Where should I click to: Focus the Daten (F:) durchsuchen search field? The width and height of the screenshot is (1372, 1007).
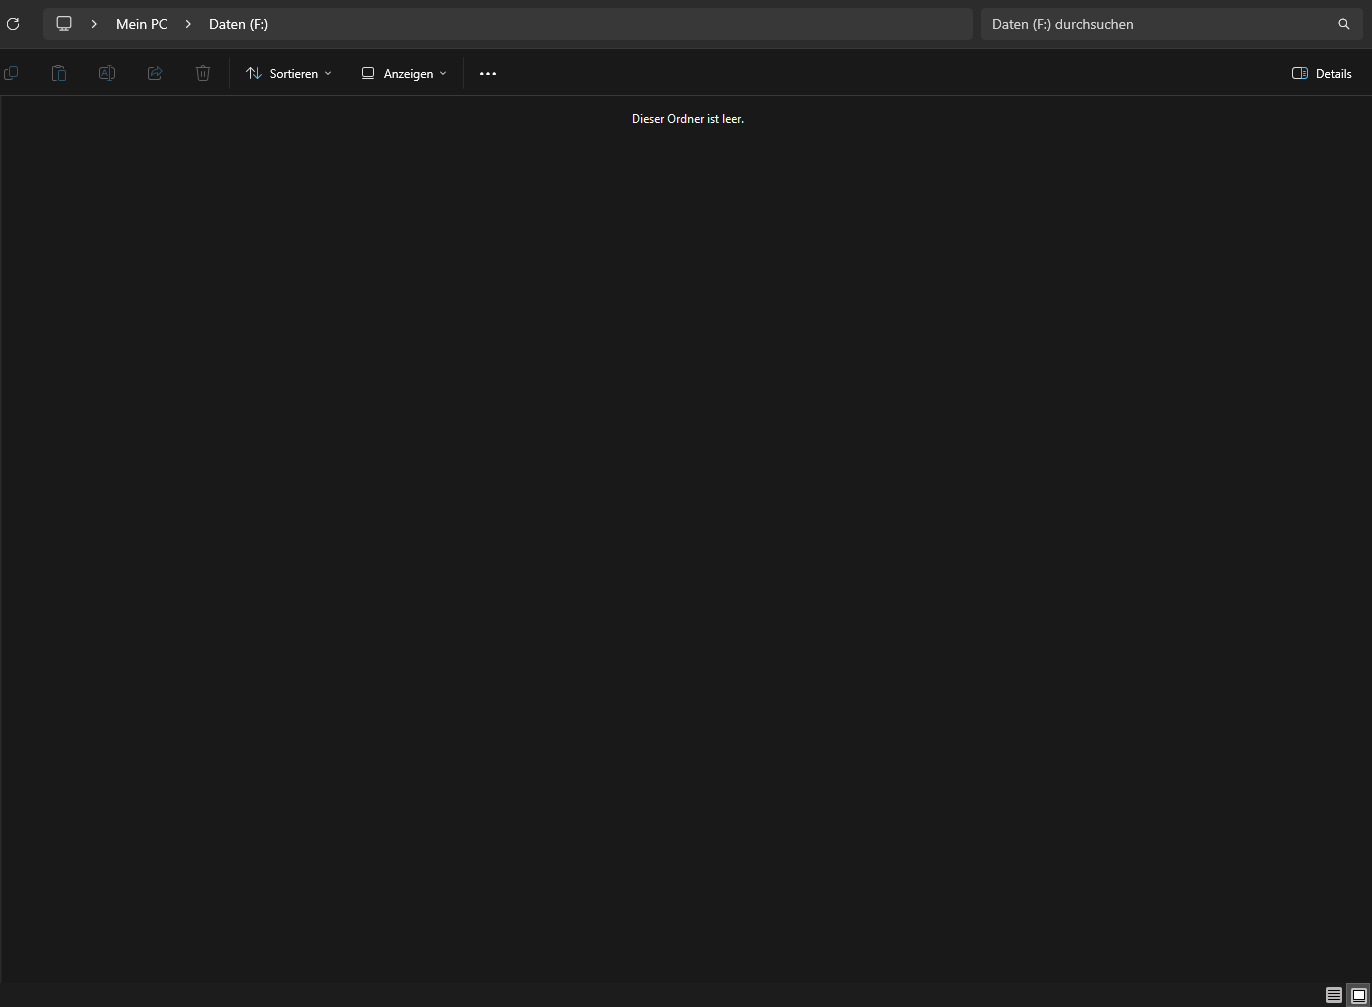click(x=1171, y=24)
